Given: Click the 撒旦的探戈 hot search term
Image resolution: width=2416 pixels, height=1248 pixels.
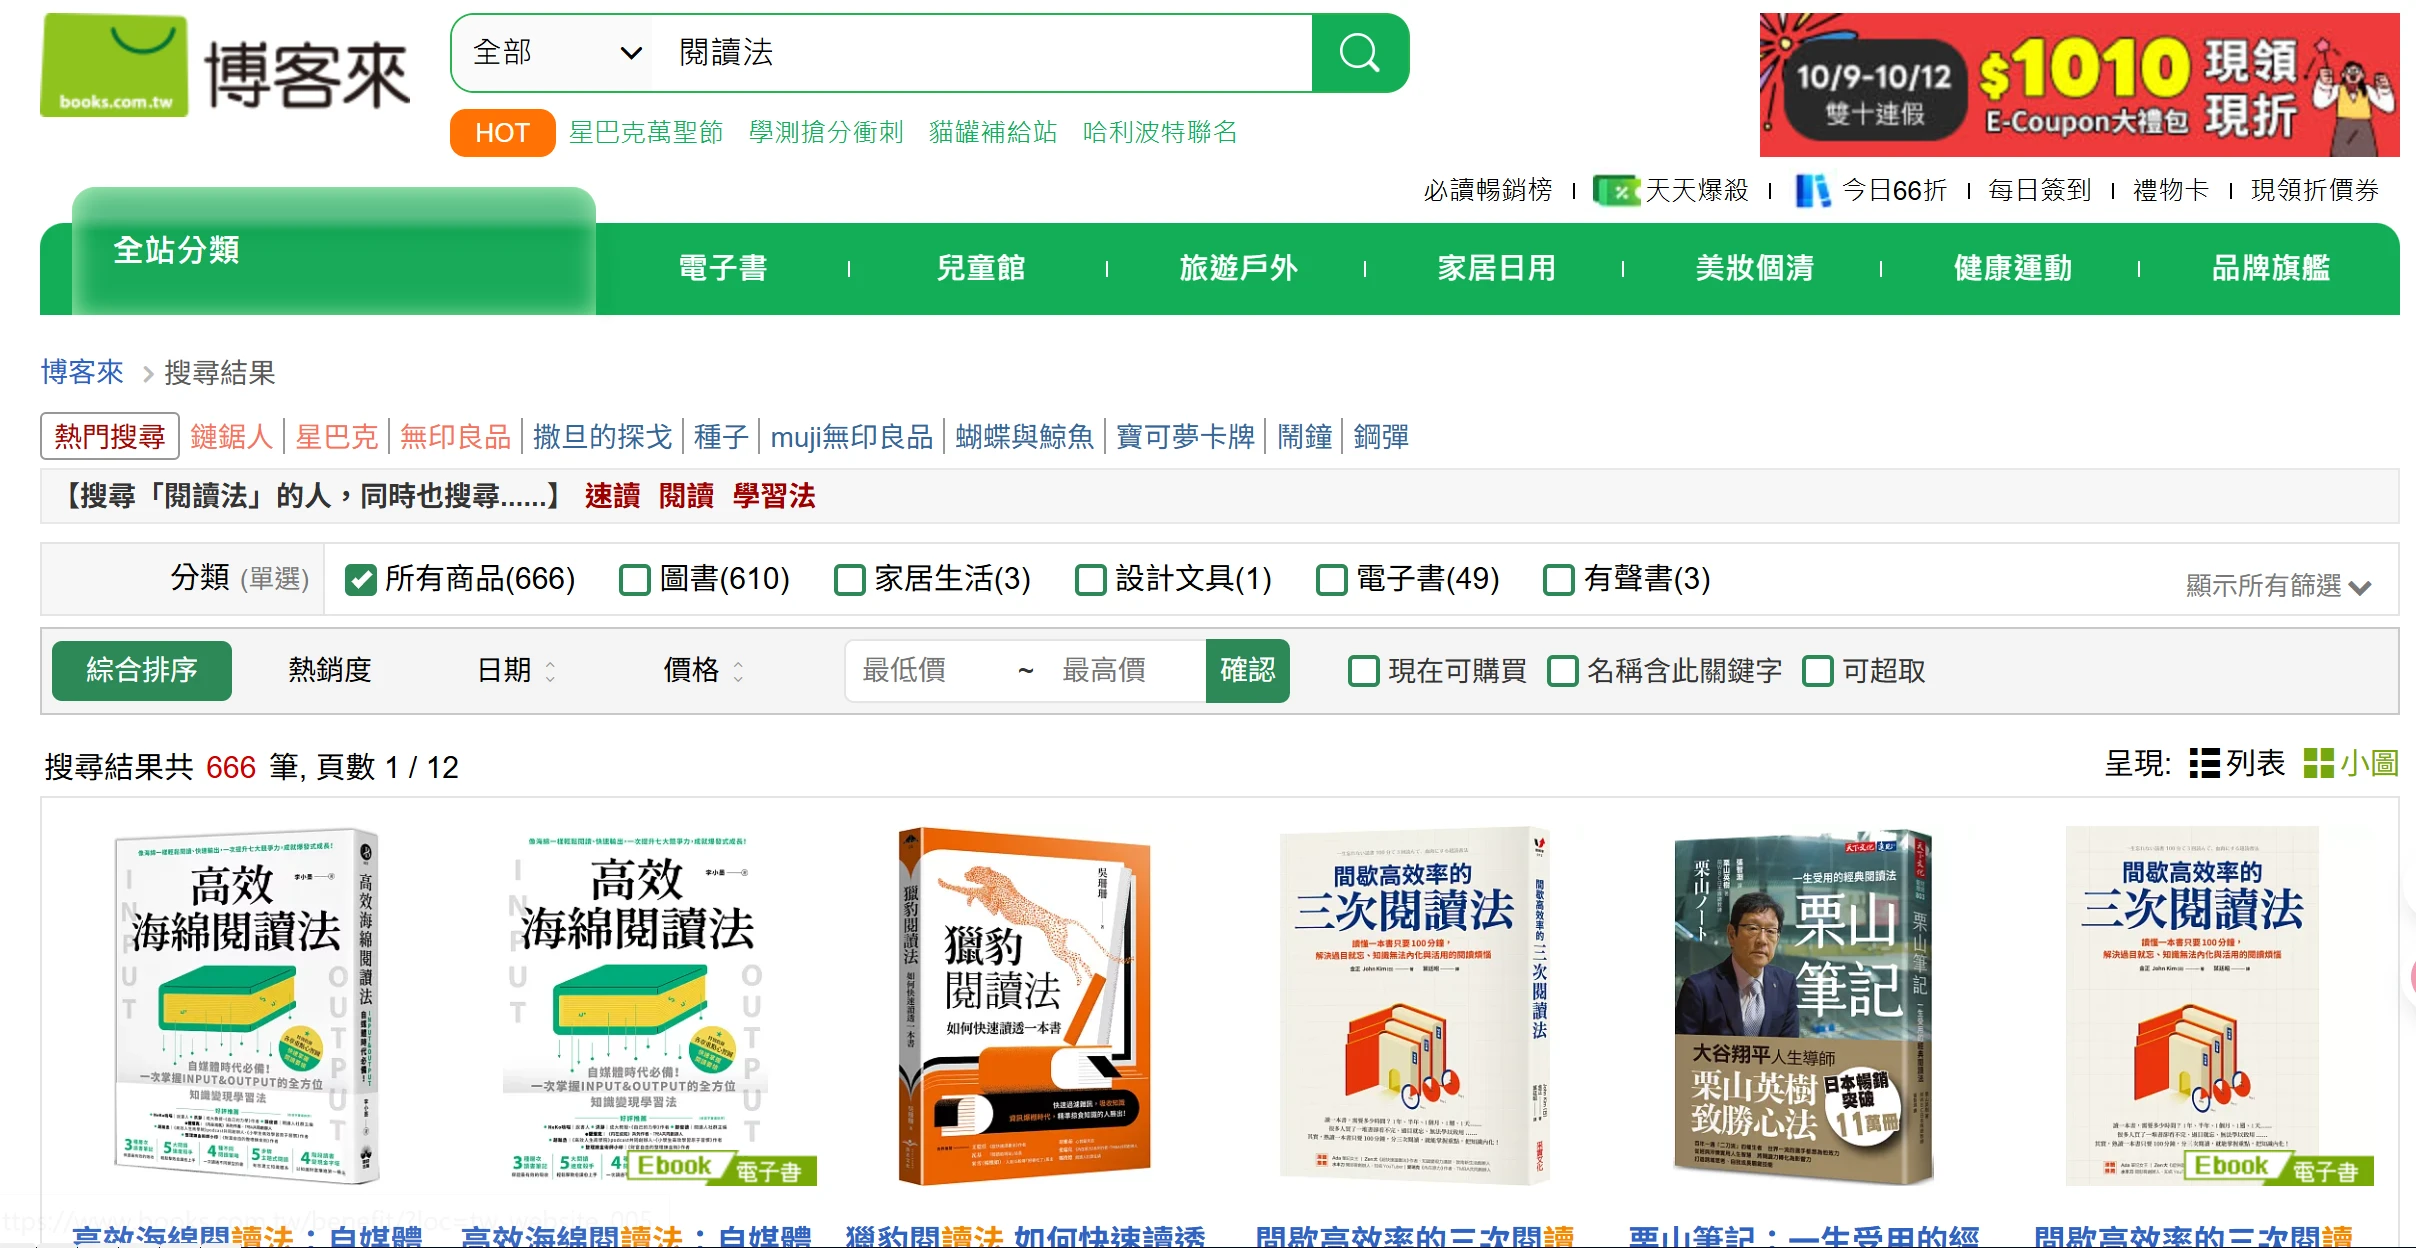Looking at the screenshot, I should coord(602,437).
